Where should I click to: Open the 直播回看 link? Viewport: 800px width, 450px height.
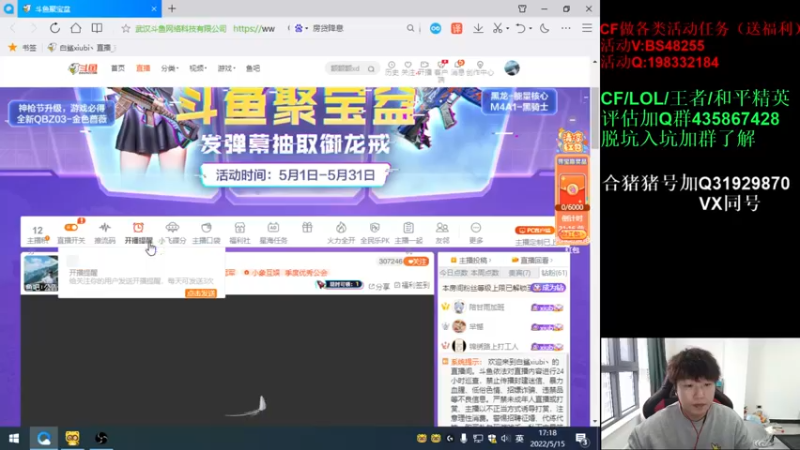(x=532, y=260)
